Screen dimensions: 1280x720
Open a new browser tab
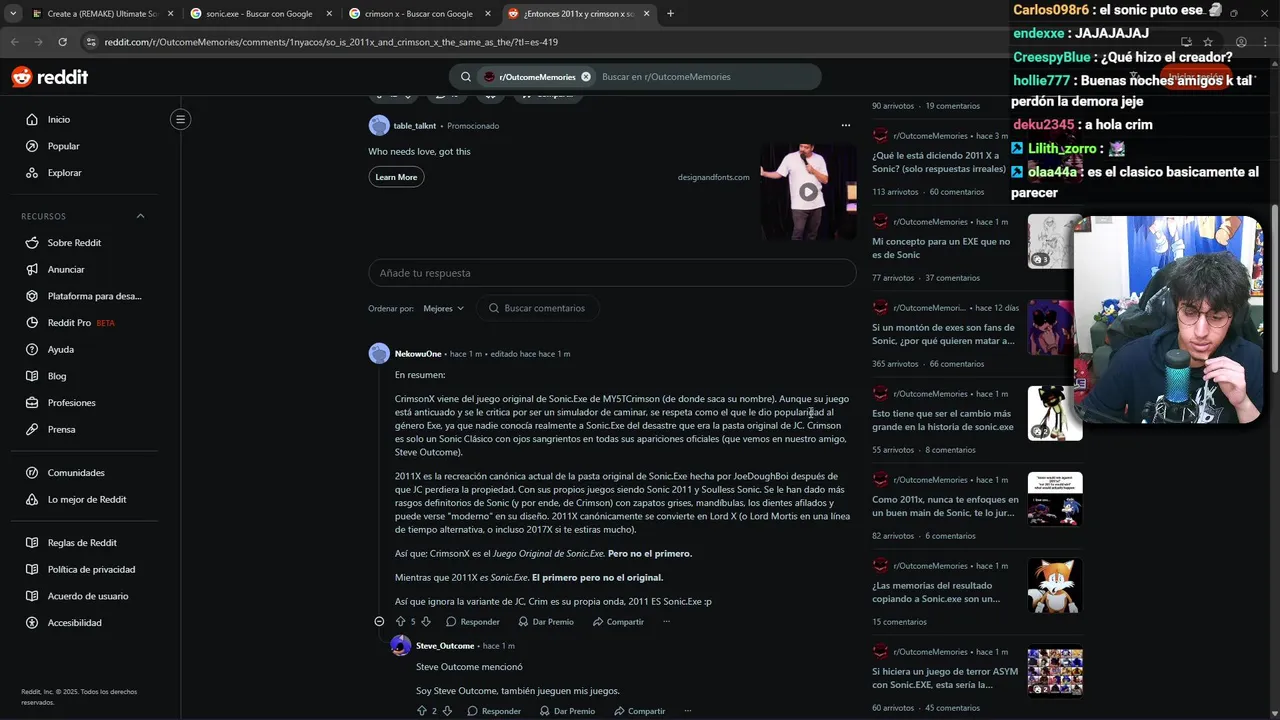tap(670, 14)
